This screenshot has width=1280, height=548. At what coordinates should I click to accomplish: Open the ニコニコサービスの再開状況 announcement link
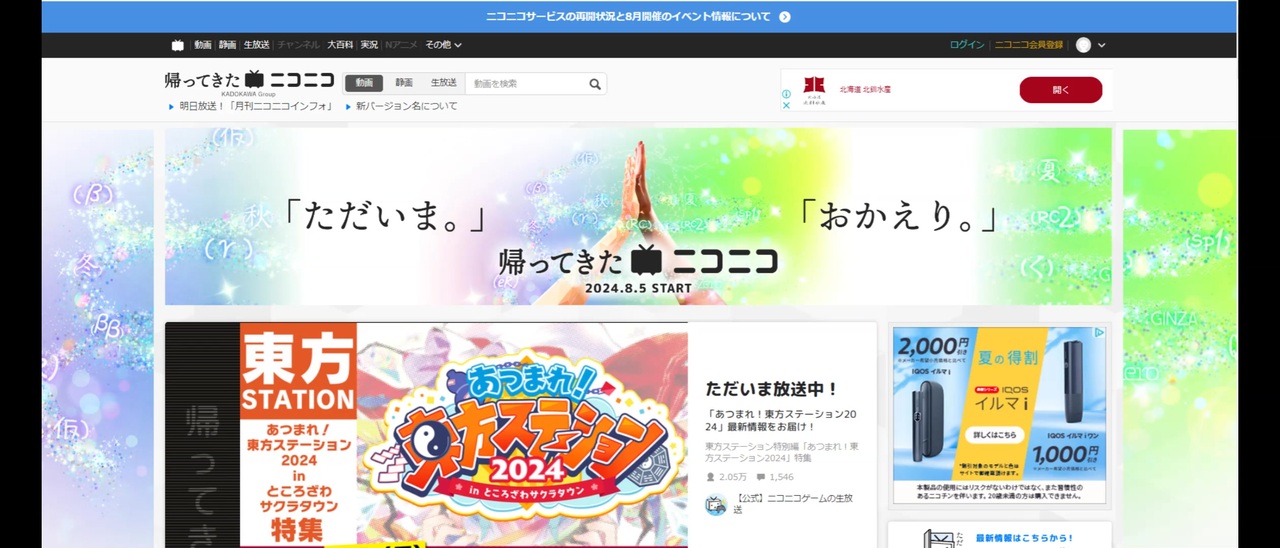[x=629, y=17]
